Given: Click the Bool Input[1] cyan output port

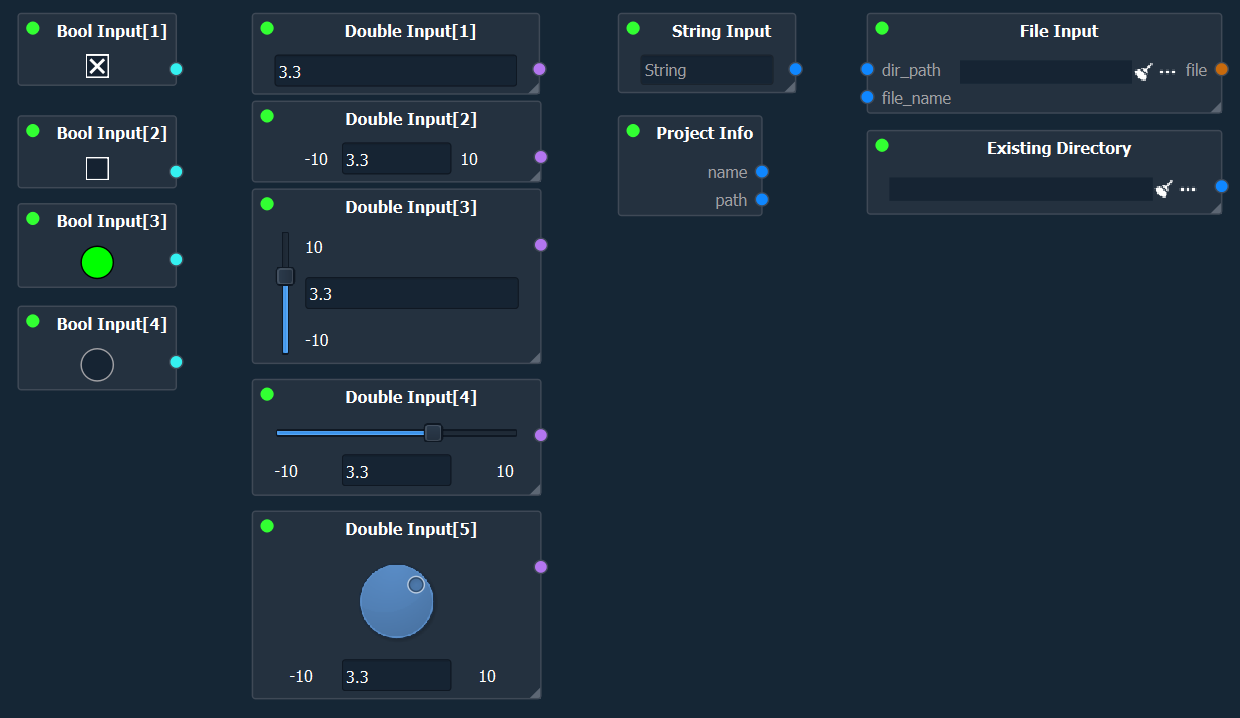Looking at the screenshot, I should (176, 69).
